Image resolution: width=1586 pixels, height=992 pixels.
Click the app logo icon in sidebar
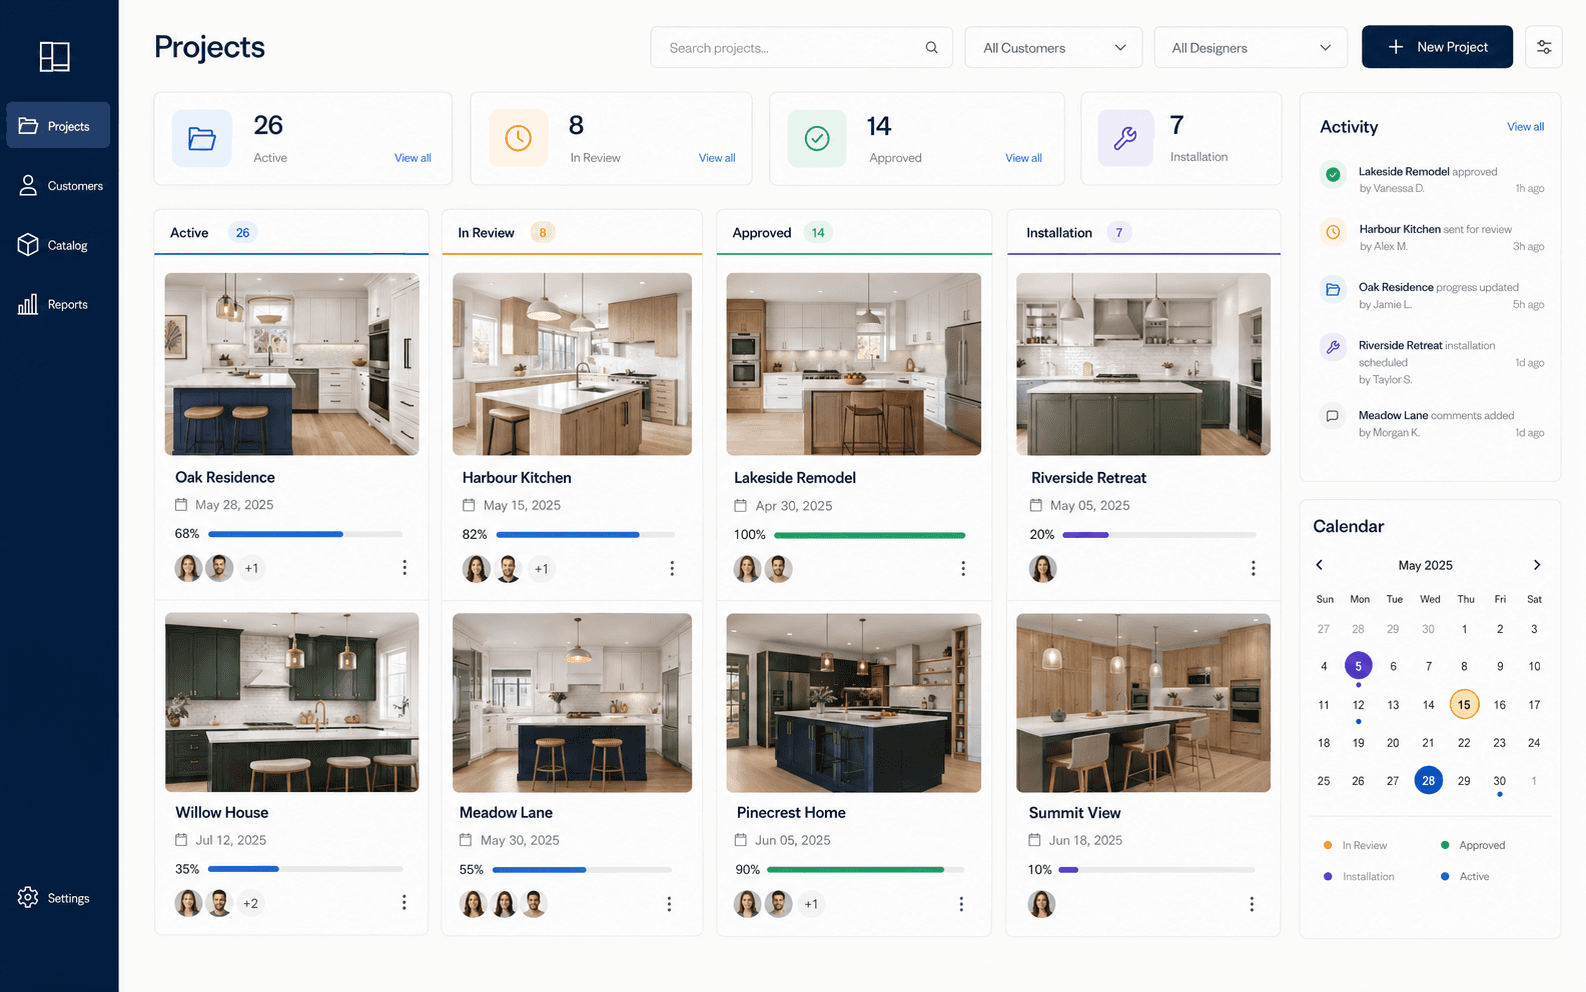pyautogui.click(x=54, y=57)
